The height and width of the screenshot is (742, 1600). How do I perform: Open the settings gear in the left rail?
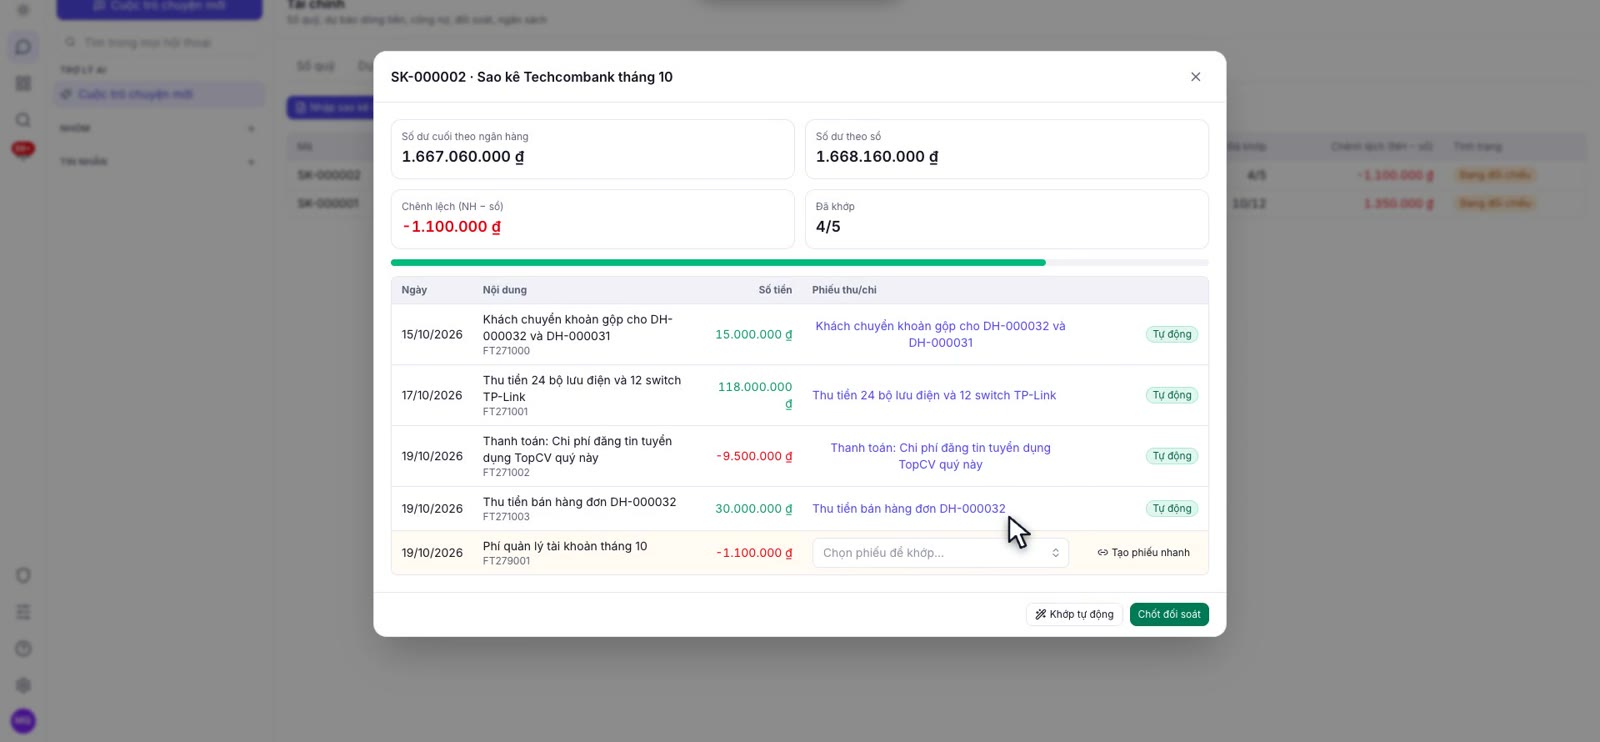coord(23,685)
